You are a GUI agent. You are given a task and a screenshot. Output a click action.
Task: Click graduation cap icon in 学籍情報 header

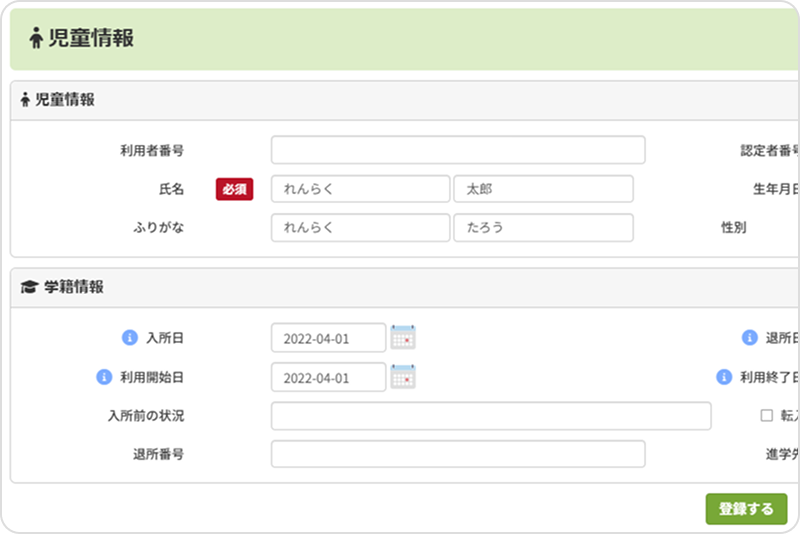pos(29,288)
